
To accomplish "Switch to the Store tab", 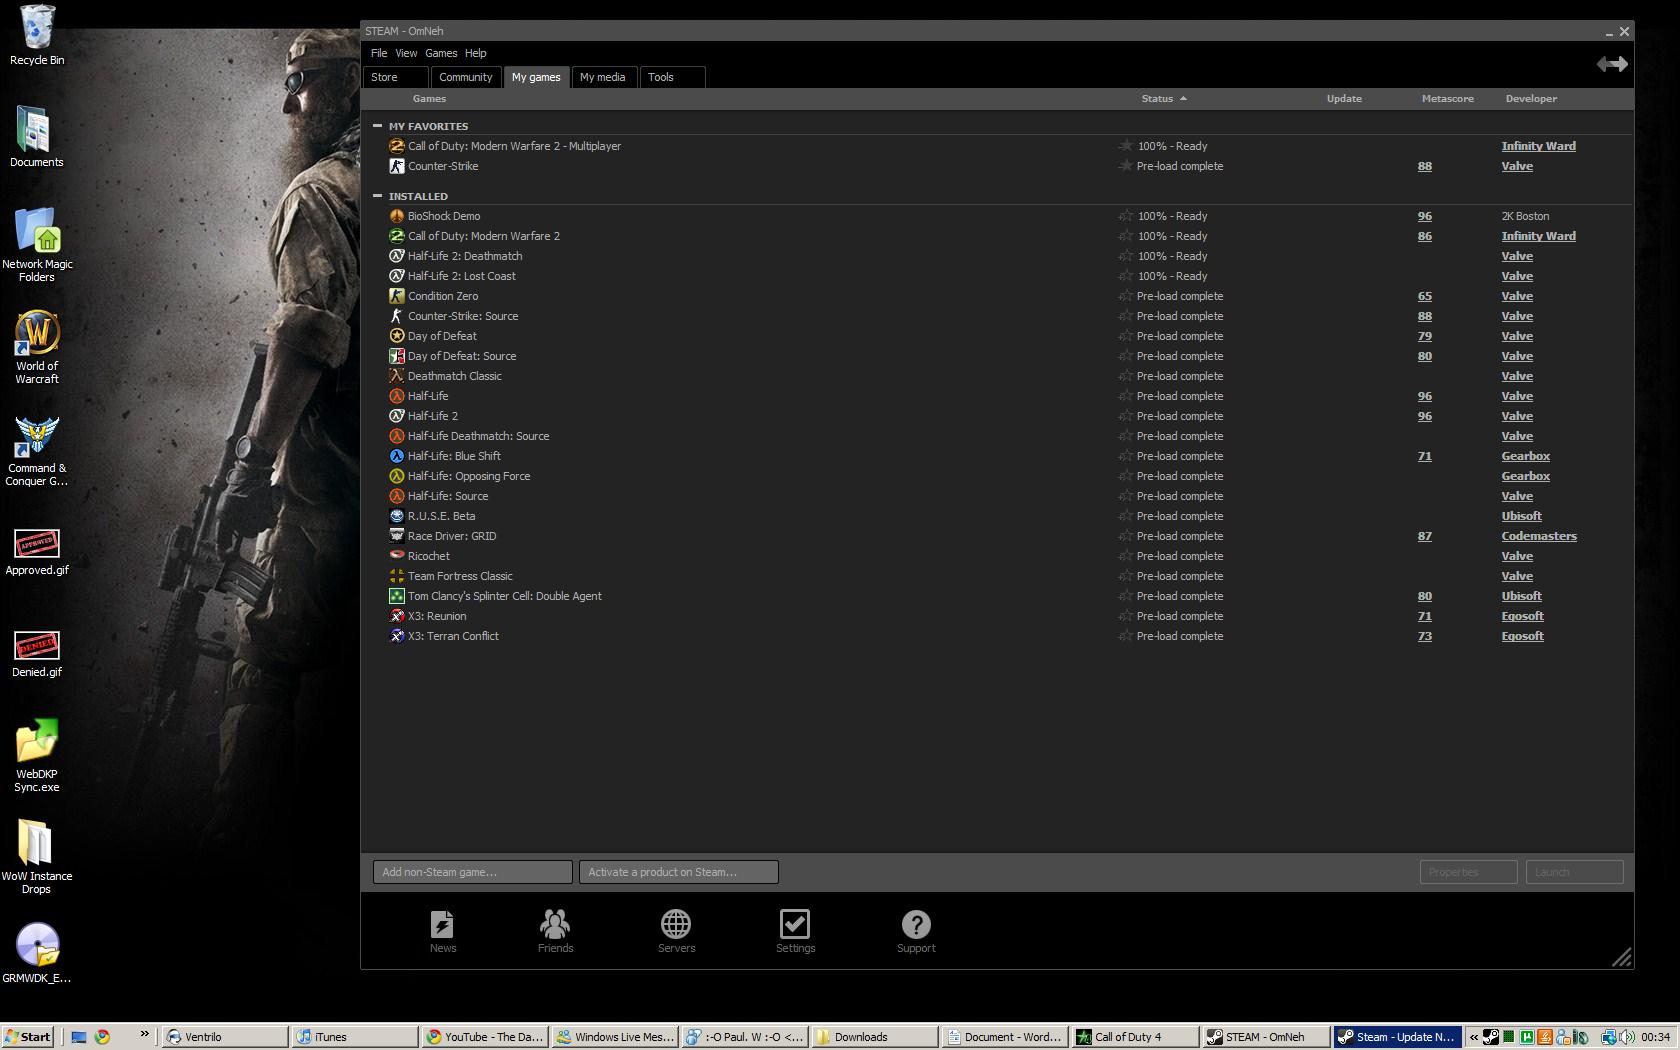I will click(x=397, y=77).
